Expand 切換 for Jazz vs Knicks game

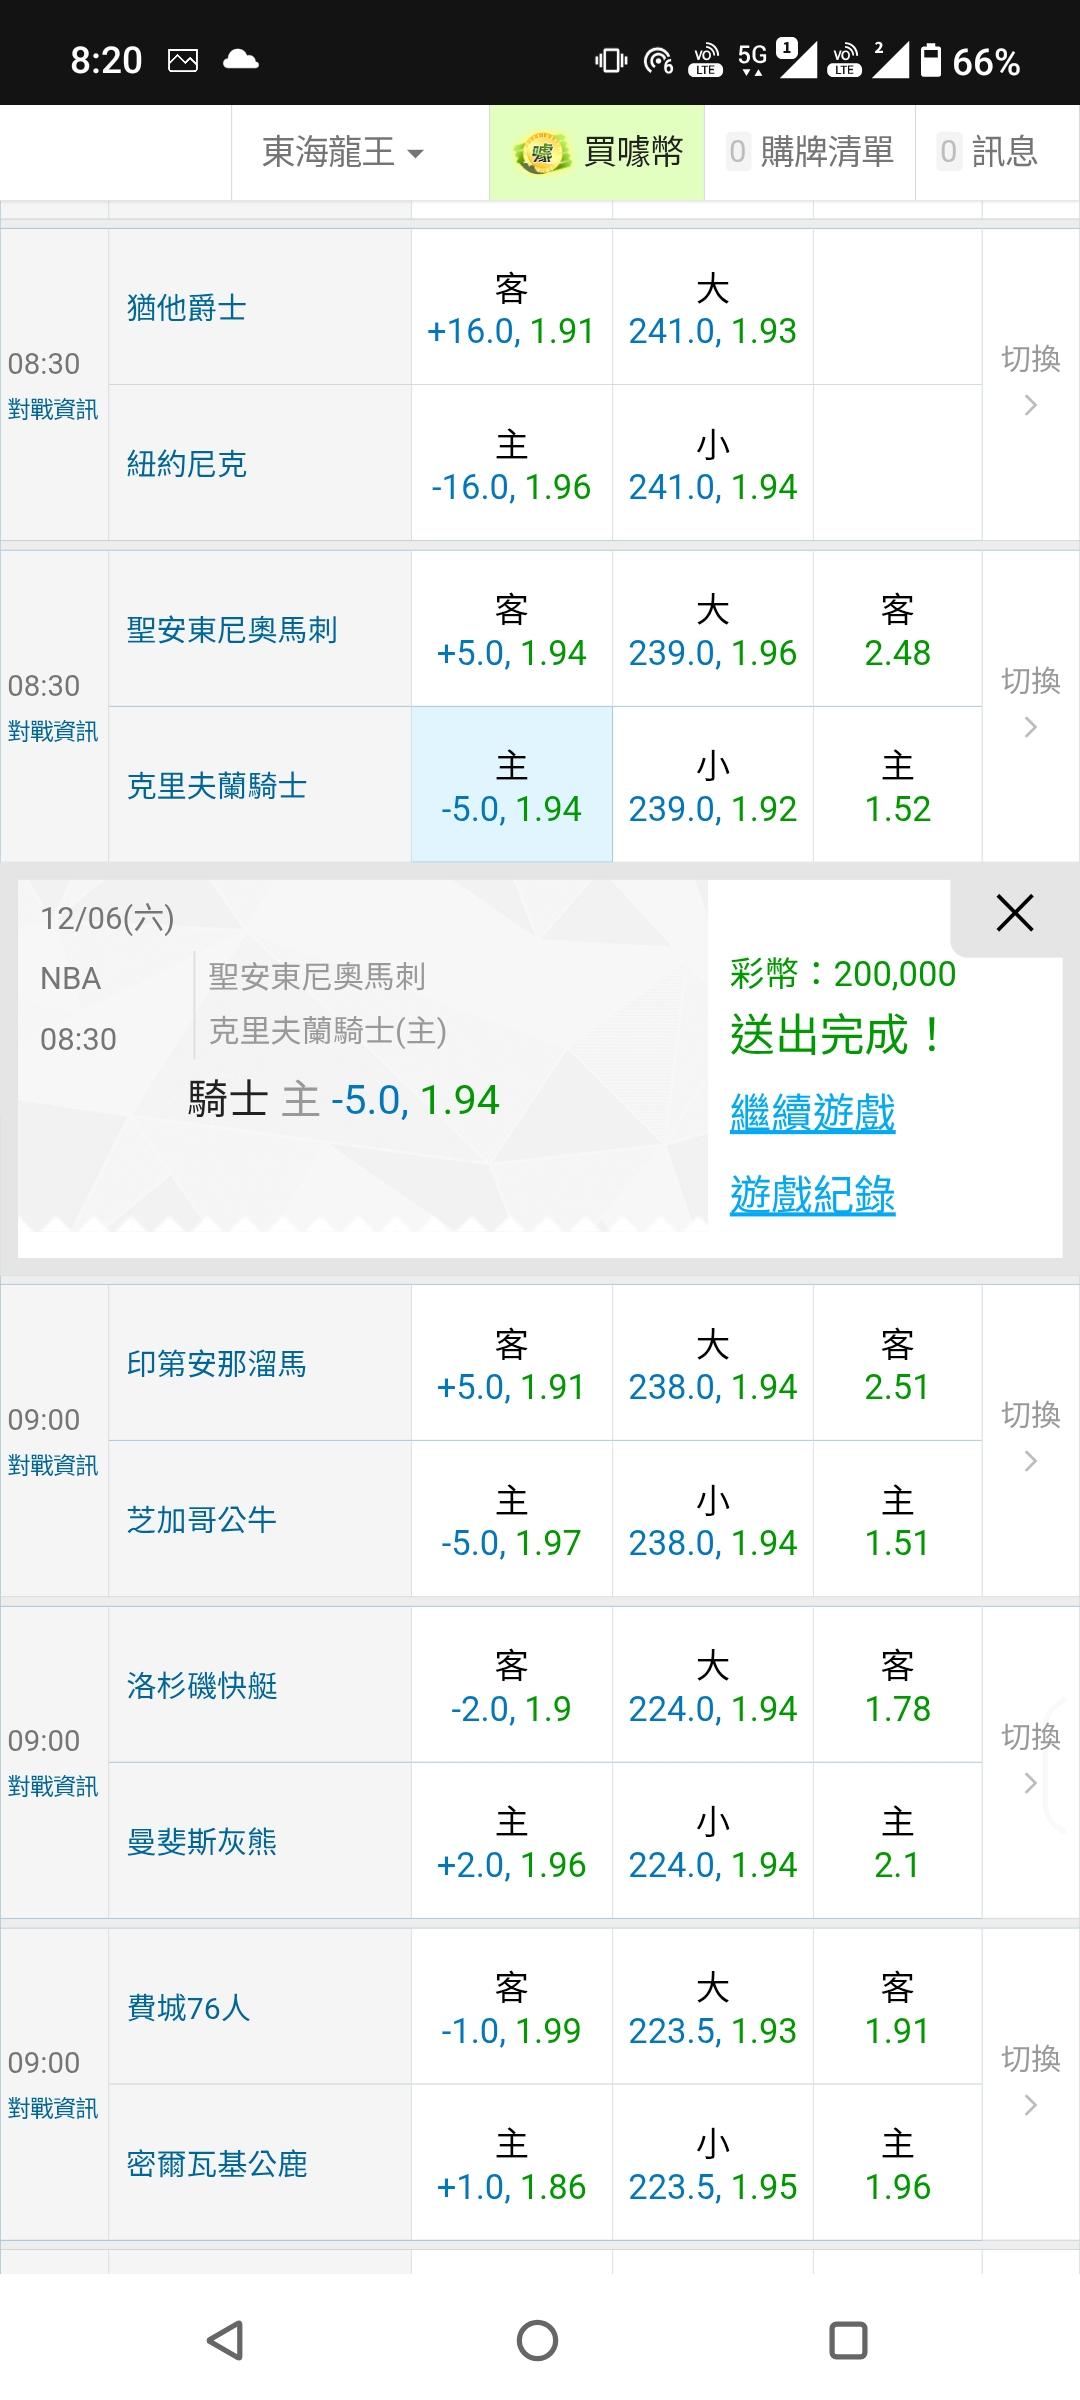[x=1030, y=382]
